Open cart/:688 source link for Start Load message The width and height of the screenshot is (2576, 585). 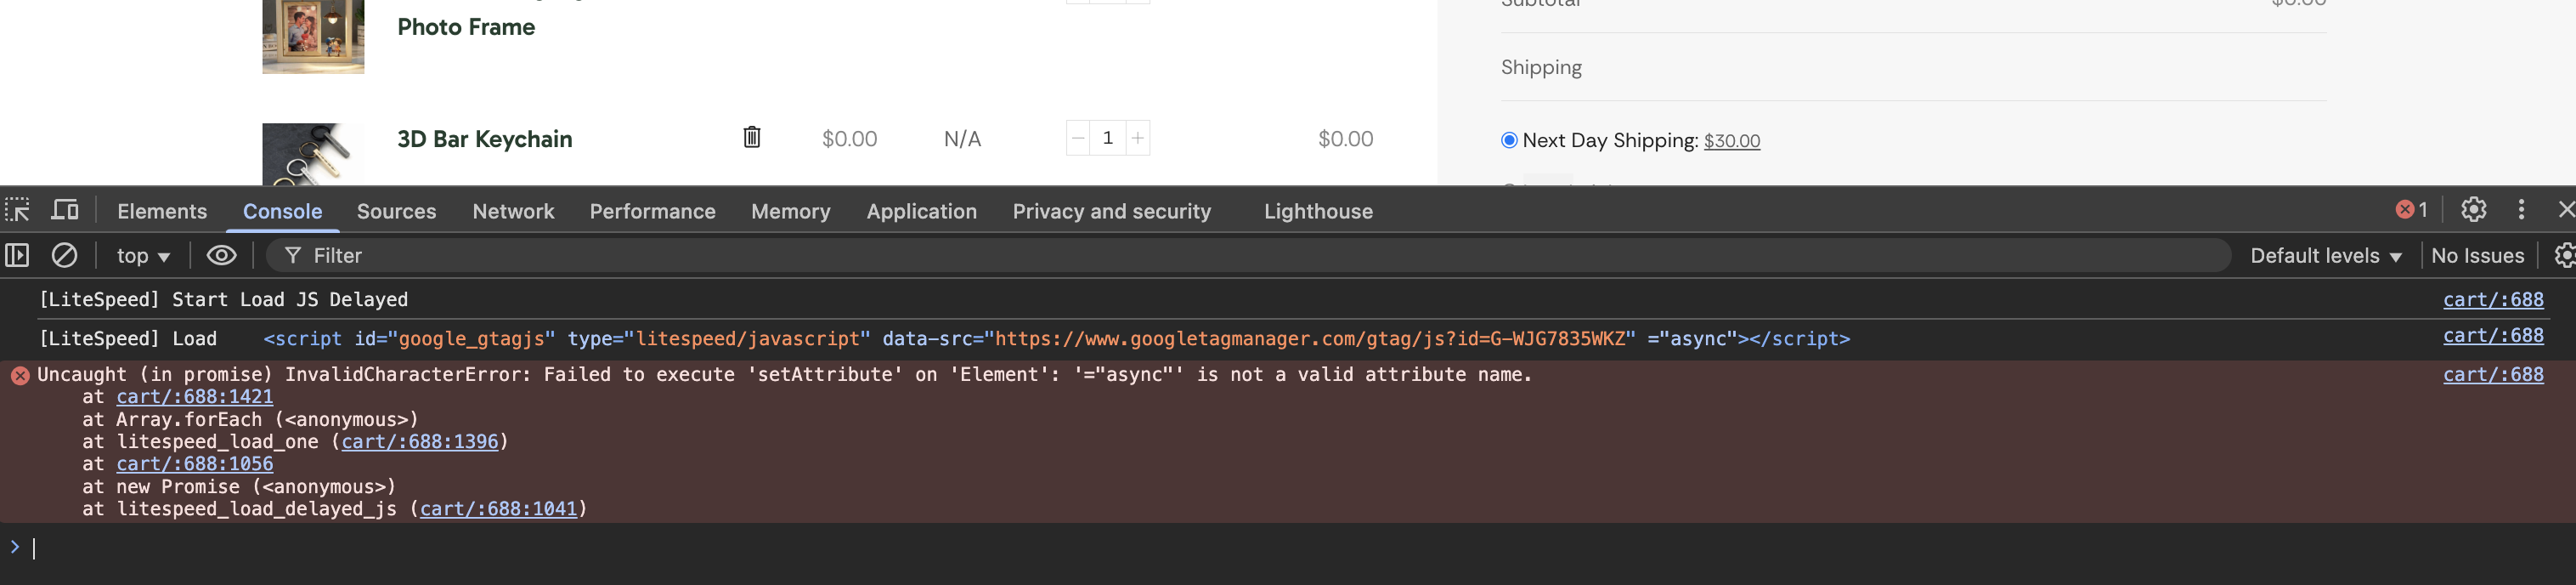click(2493, 299)
